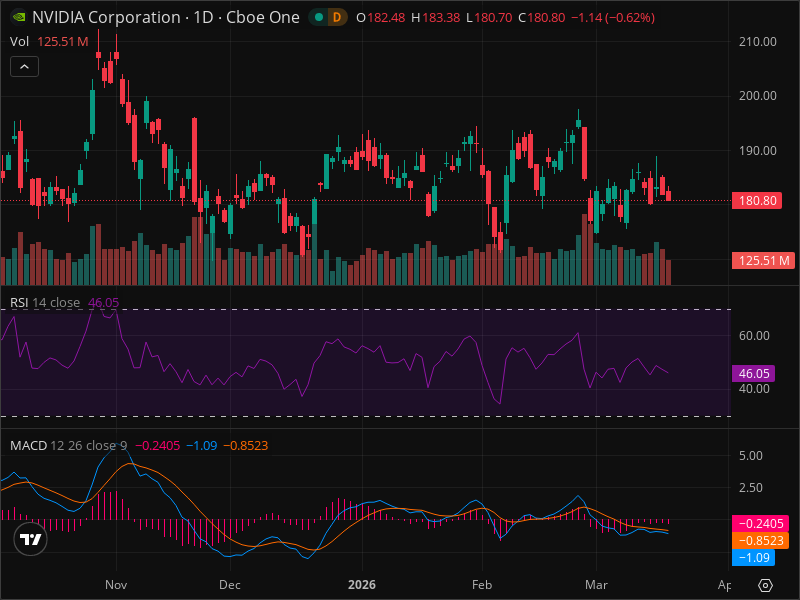Click the green market status dot

[319, 17]
